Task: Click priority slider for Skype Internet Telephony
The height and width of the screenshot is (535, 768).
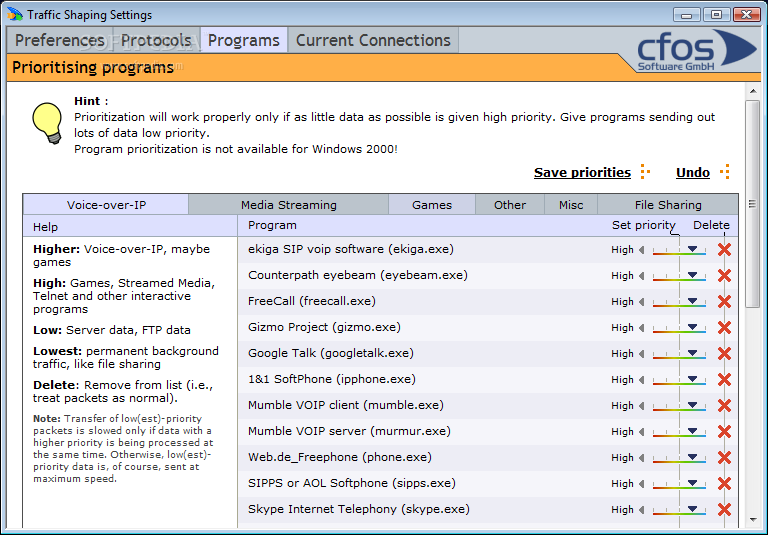Action: coord(679,510)
